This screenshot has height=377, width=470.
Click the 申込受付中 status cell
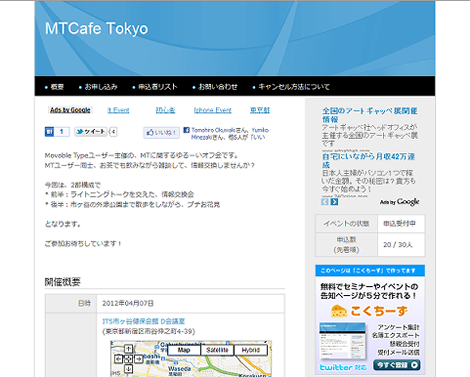click(x=401, y=224)
